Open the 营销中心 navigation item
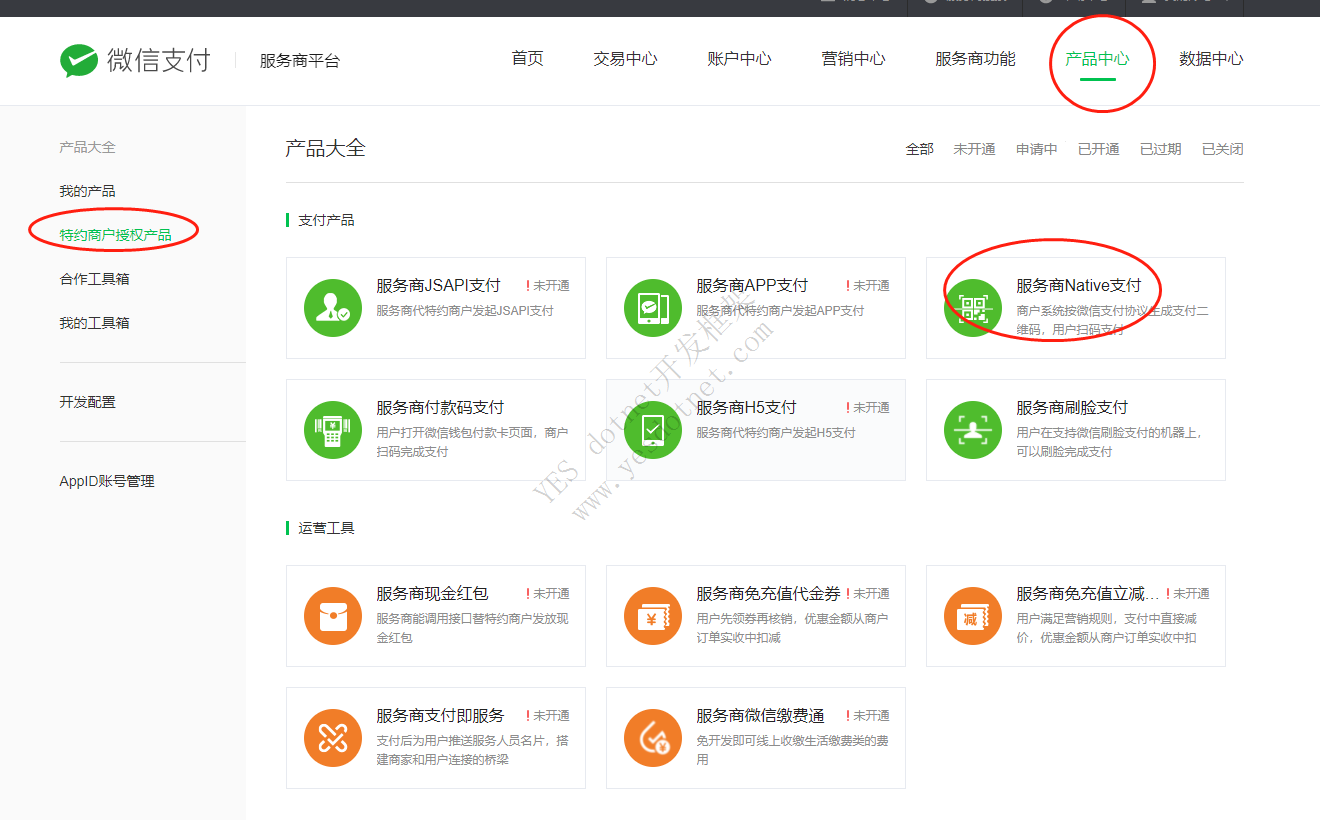This screenshot has width=1320, height=820. (853, 59)
